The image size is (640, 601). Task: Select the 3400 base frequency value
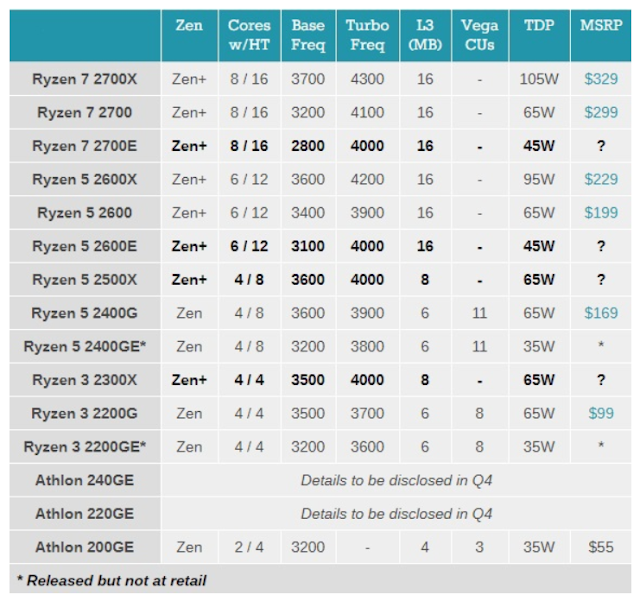[x=308, y=213]
